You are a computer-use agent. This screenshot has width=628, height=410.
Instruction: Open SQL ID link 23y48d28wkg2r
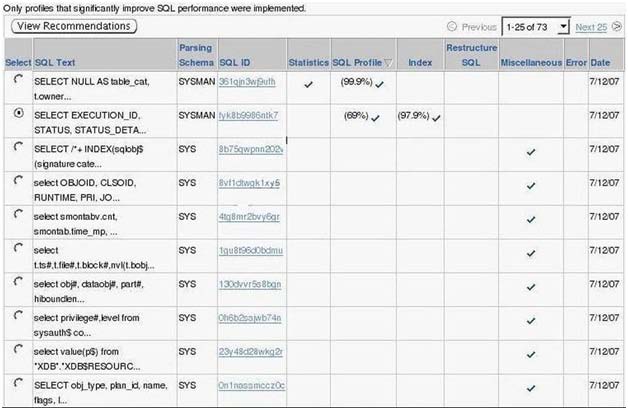coord(250,351)
